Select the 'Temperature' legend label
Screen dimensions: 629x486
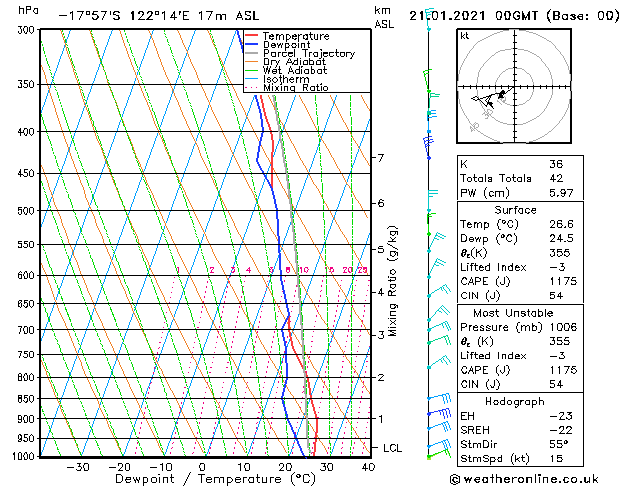point(296,36)
